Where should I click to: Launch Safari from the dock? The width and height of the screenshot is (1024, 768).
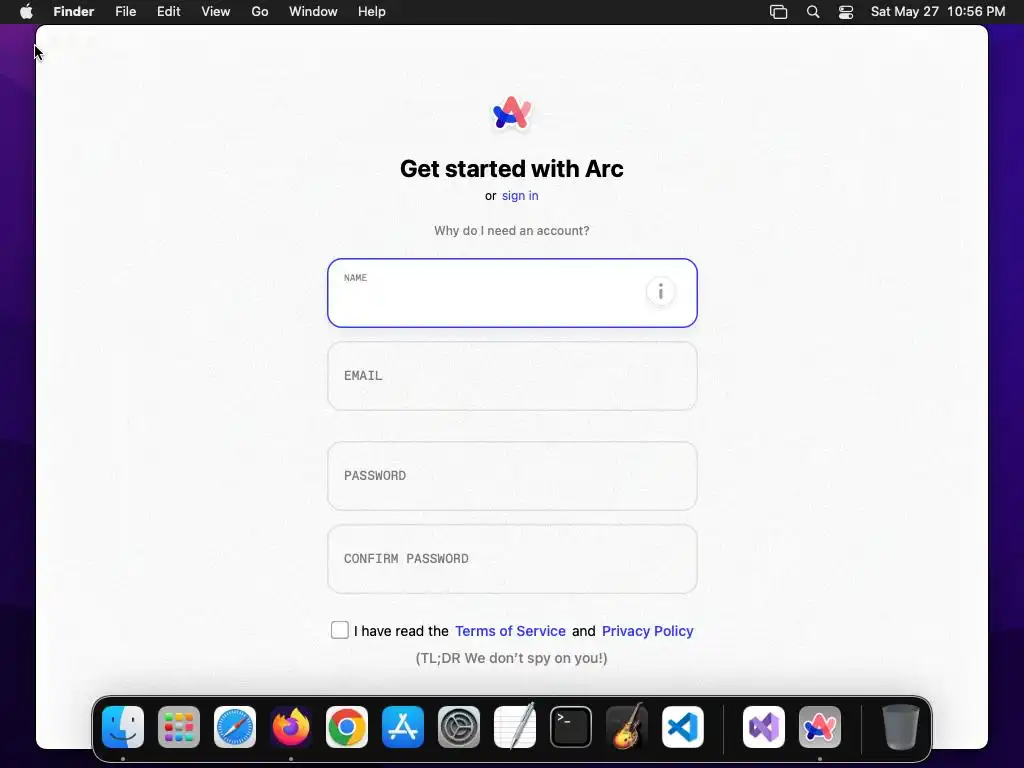click(x=235, y=727)
